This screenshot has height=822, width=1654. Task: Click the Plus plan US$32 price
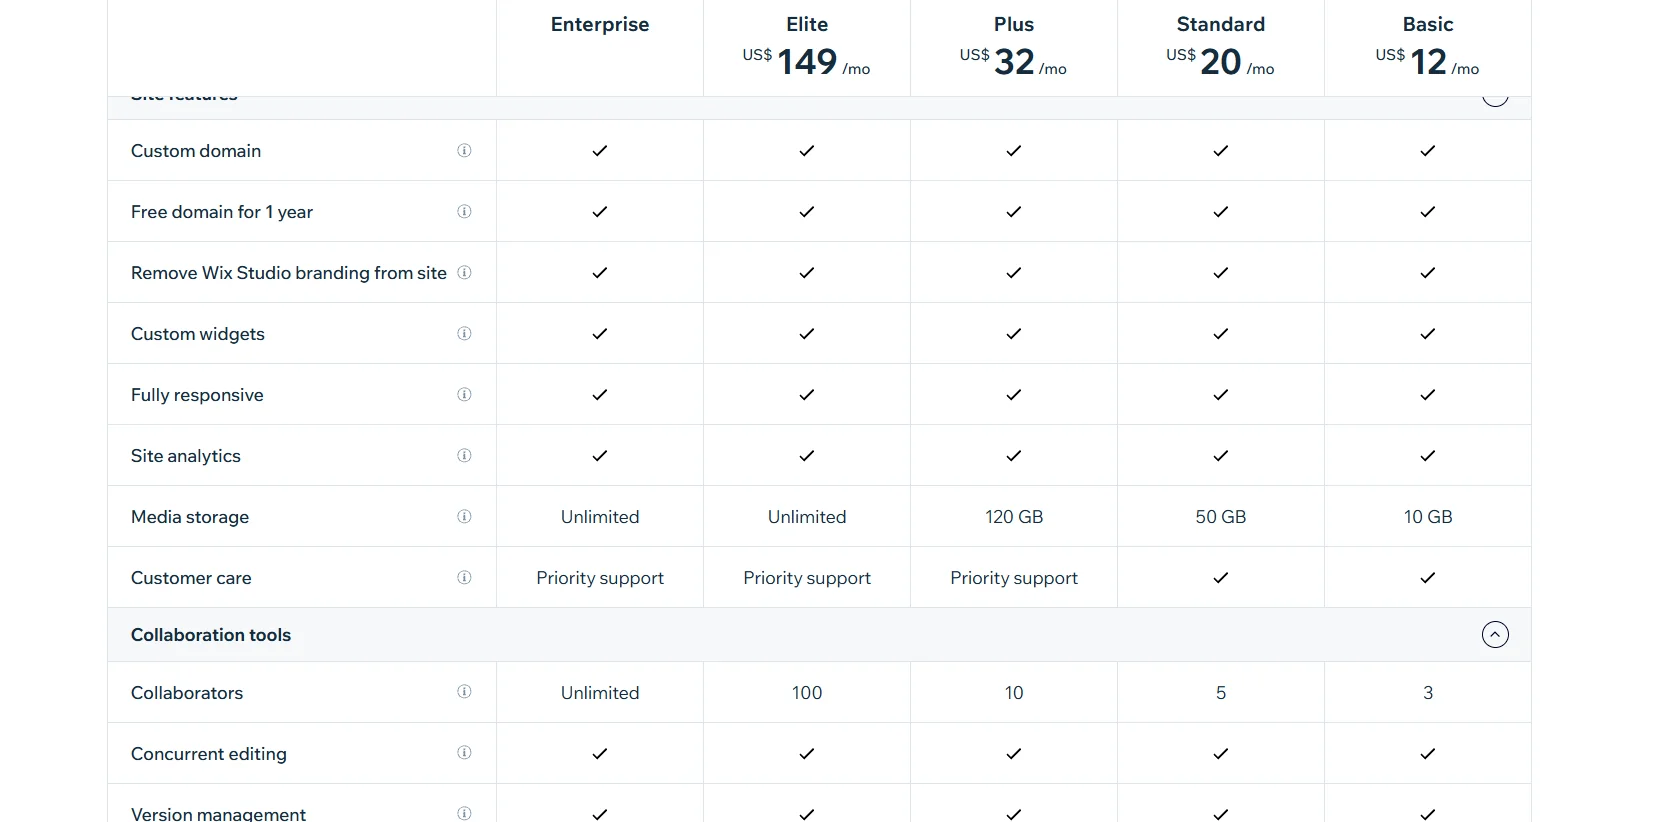click(1013, 62)
